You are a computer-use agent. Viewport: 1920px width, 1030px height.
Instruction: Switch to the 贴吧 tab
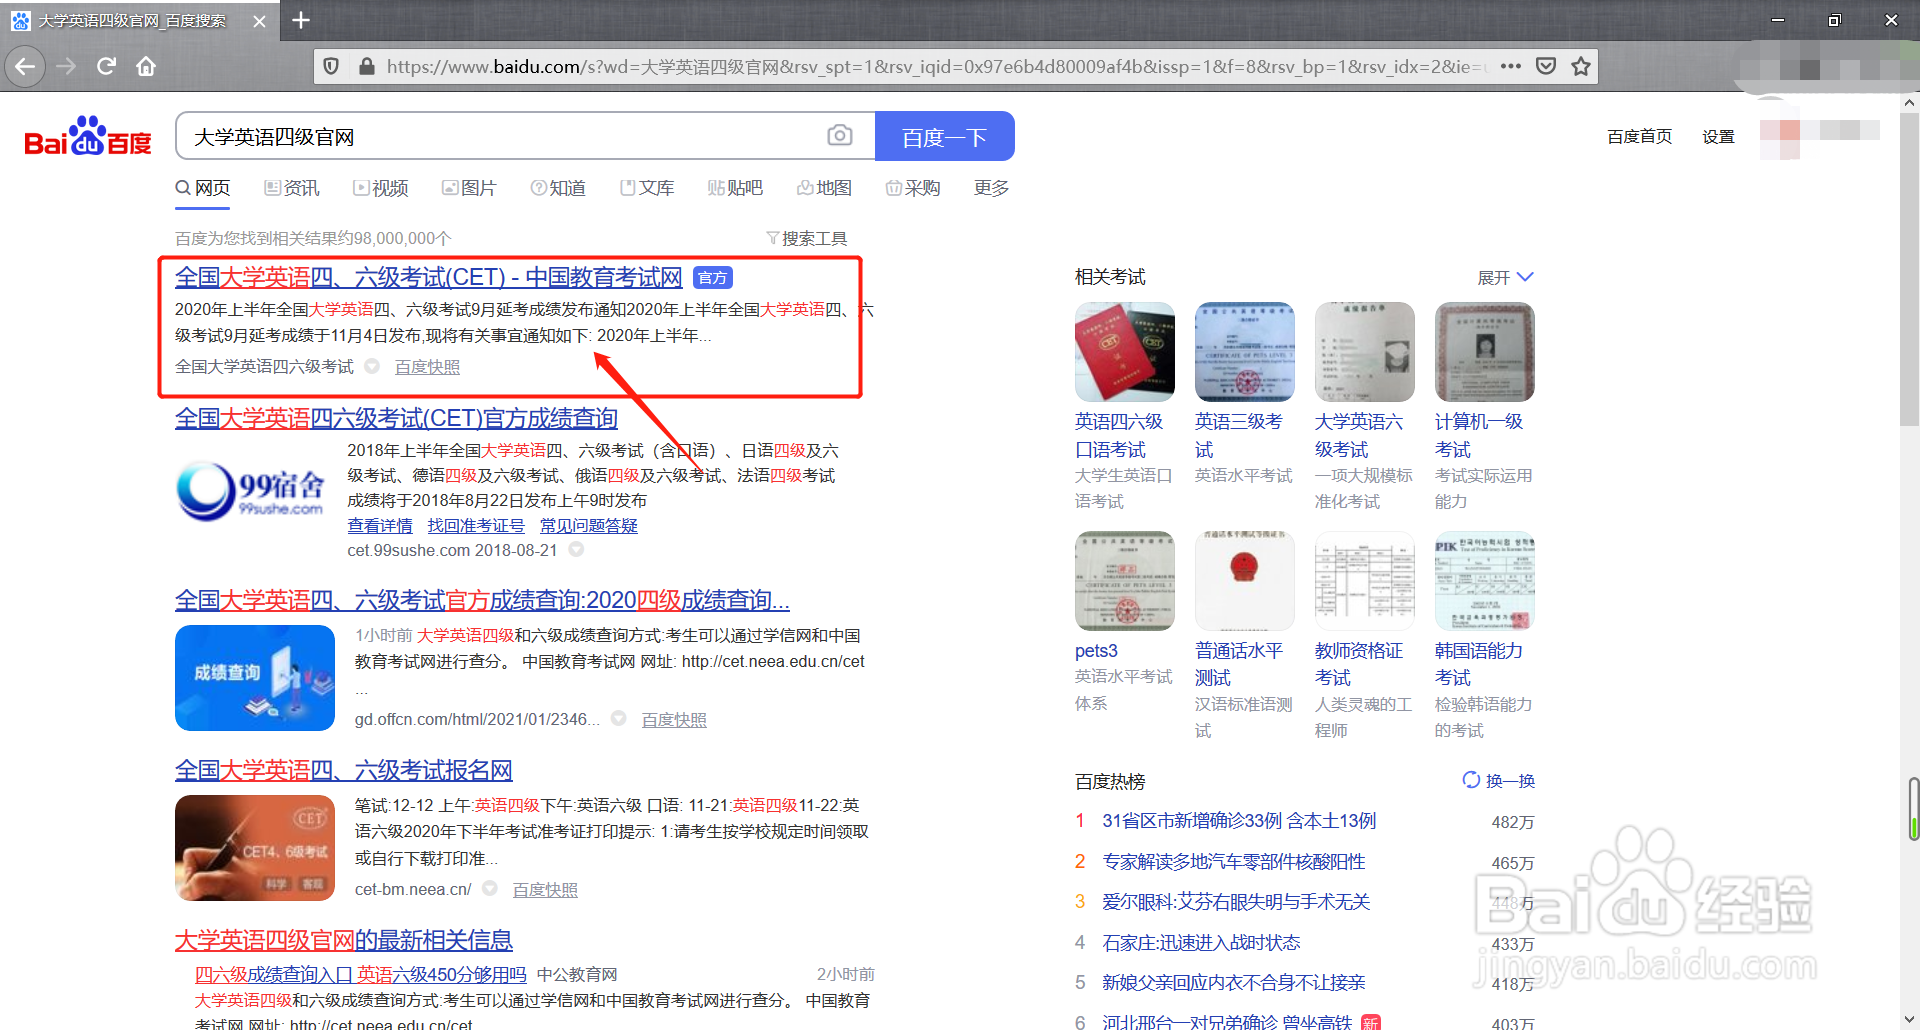tap(735, 188)
